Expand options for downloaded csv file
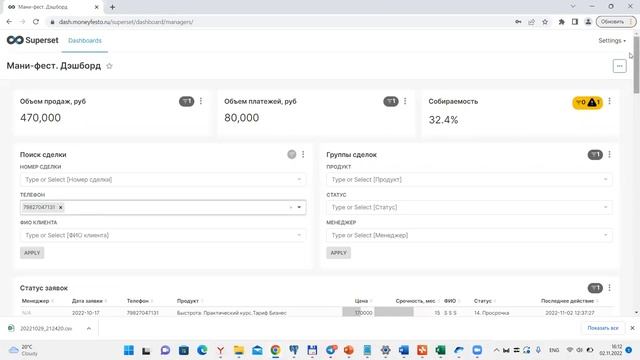Image resolution: width=640 pixels, height=360 pixels. coord(89,328)
